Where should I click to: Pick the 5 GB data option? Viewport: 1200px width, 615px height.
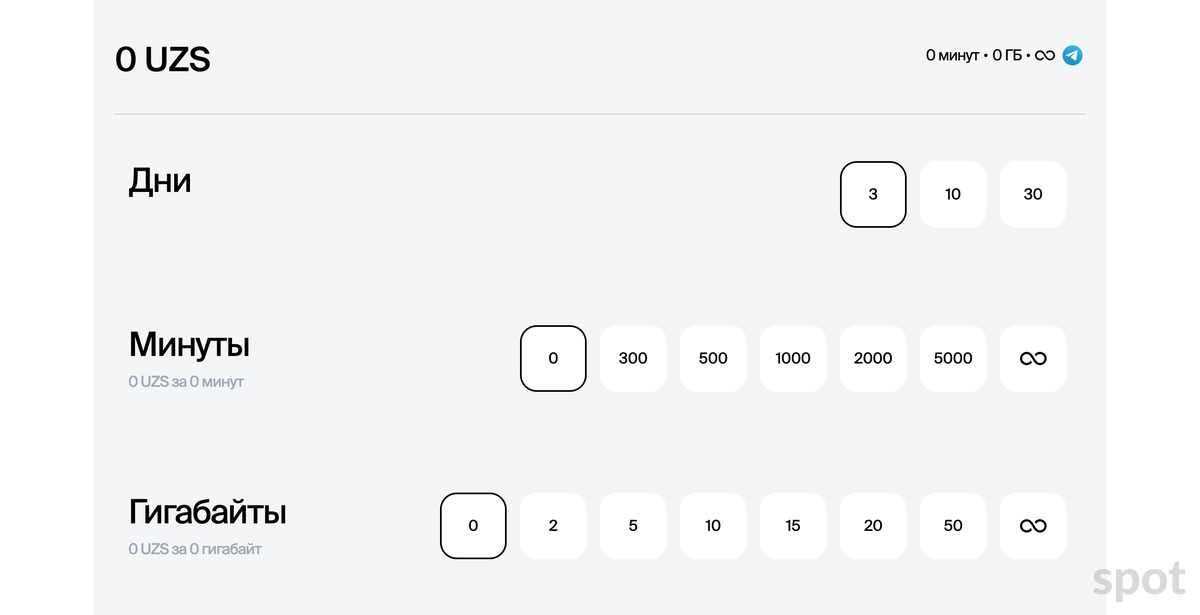coord(633,526)
